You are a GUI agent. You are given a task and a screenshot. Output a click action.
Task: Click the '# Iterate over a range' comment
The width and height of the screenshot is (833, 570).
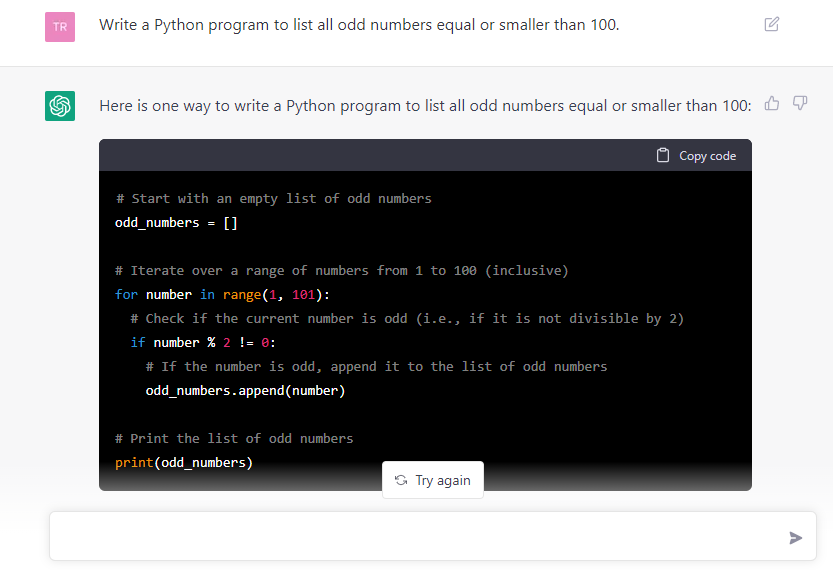click(341, 270)
